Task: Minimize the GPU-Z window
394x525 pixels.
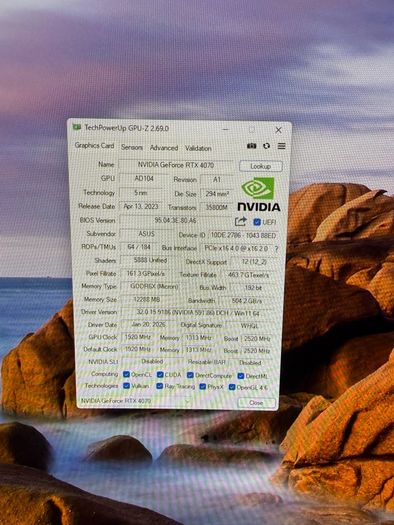Action: (x=226, y=129)
